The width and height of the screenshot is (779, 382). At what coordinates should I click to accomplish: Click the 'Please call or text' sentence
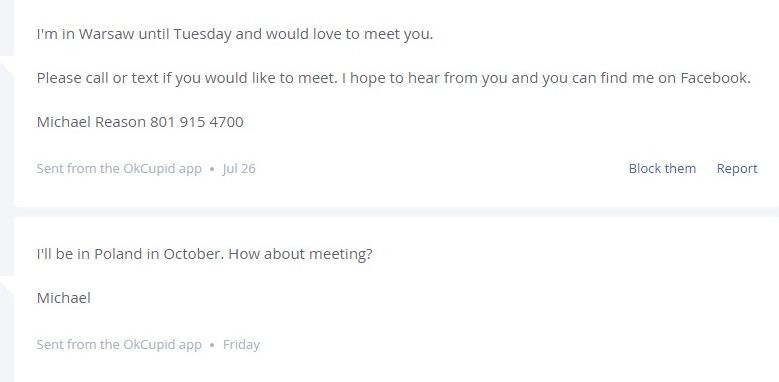click(x=186, y=78)
